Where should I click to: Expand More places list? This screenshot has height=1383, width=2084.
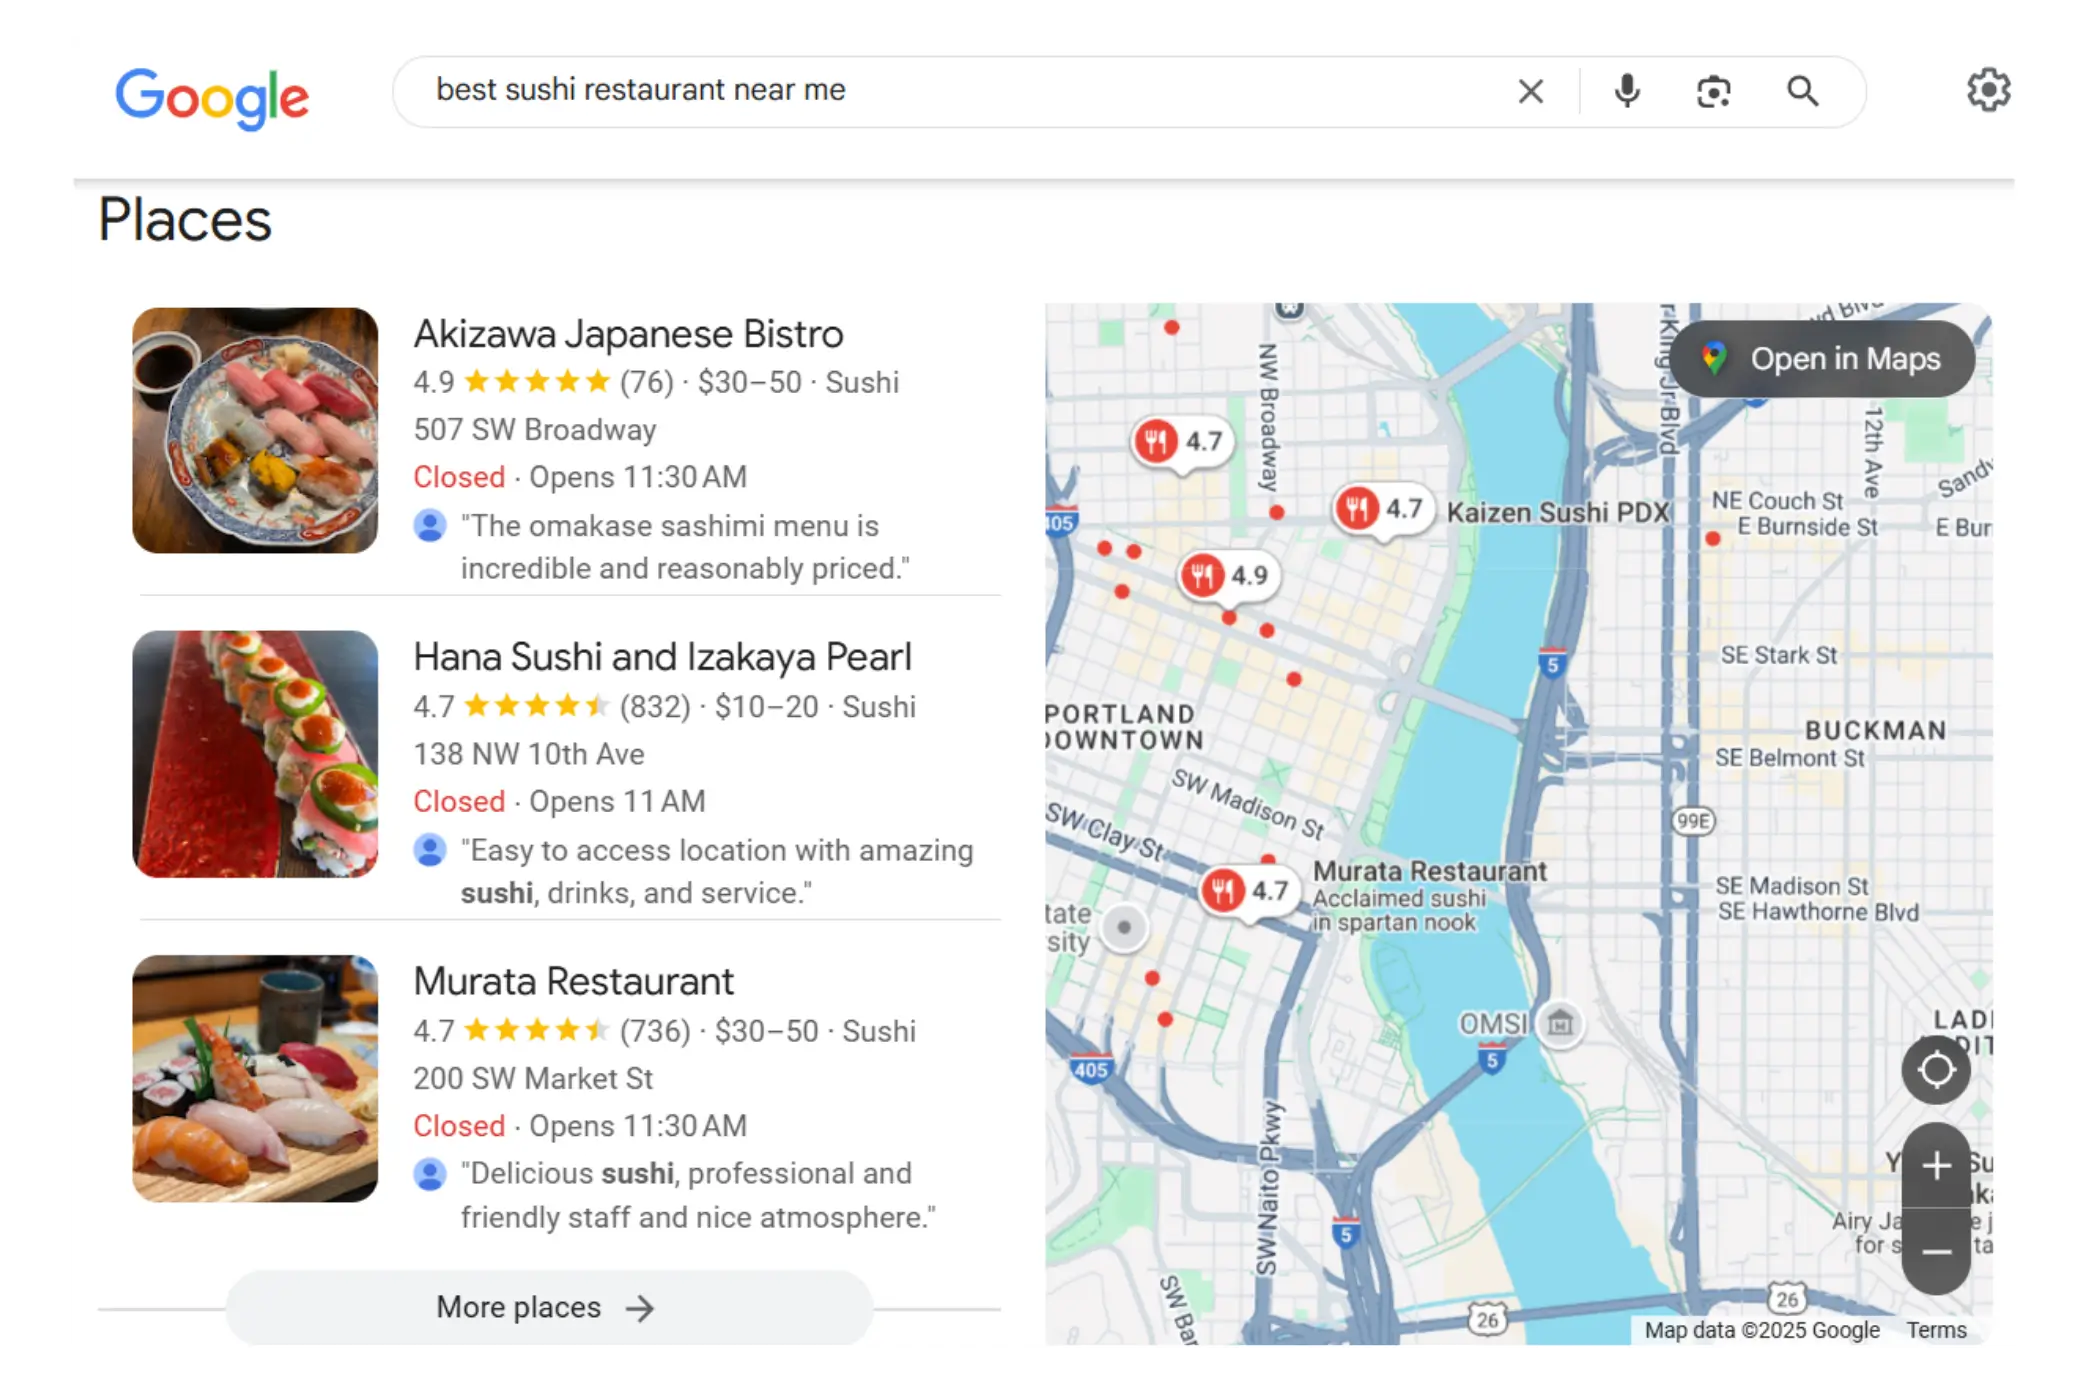(549, 1307)
